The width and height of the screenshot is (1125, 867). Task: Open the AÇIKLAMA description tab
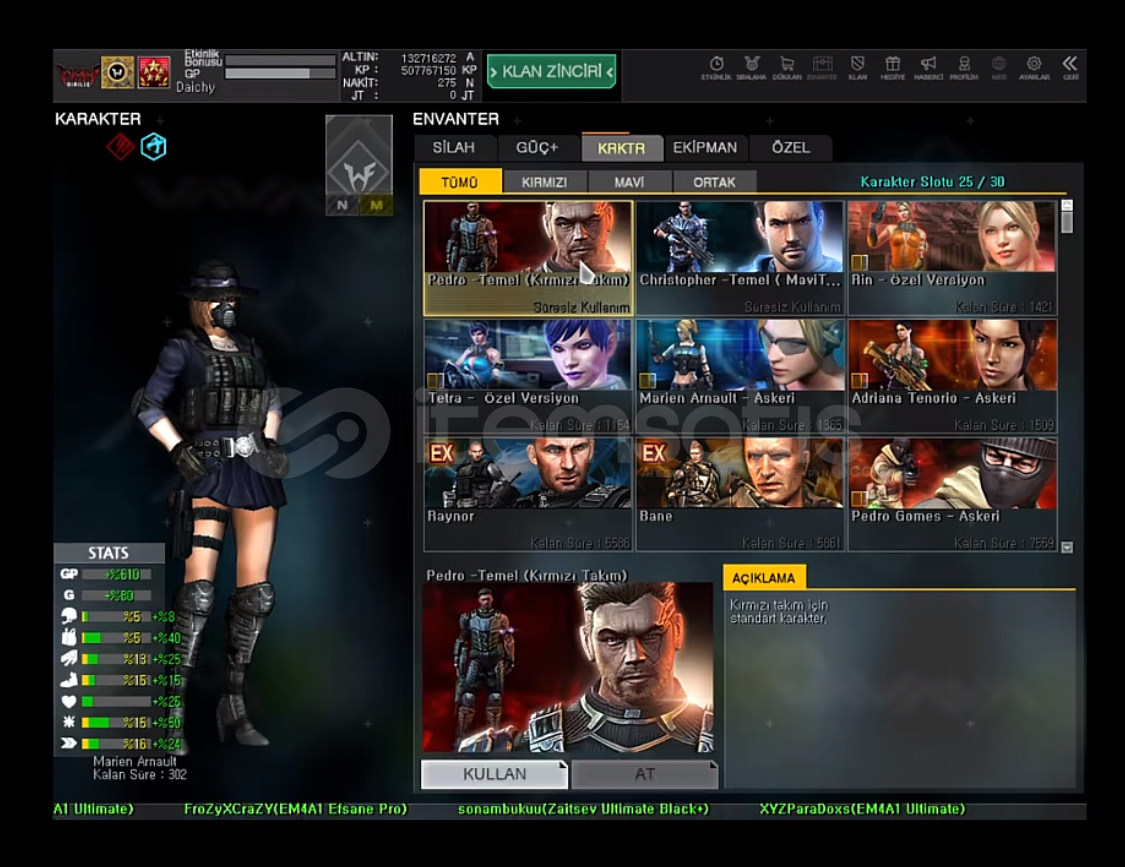763,578
